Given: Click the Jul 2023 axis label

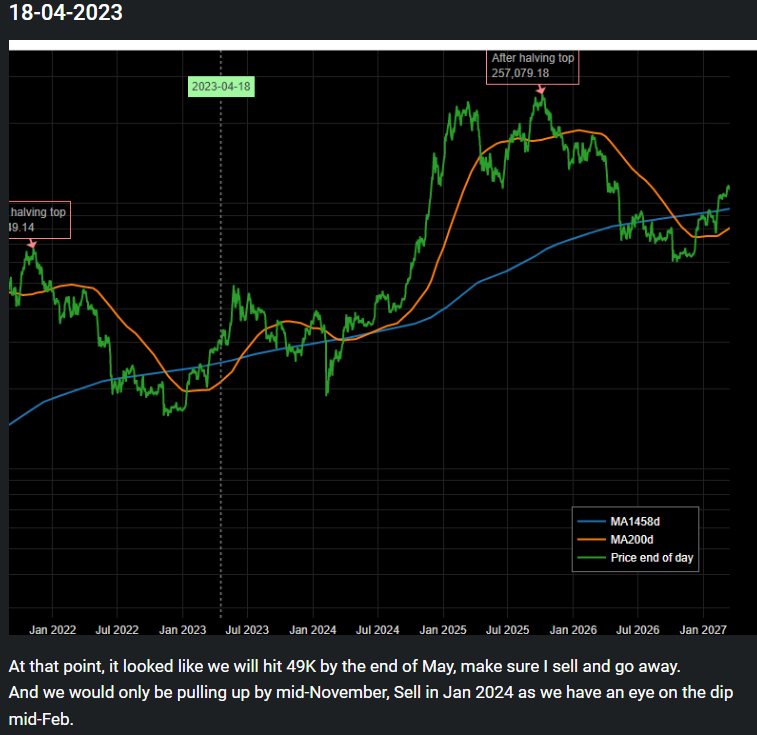Looking at the screenshot, I should click(x=247, y=630).
